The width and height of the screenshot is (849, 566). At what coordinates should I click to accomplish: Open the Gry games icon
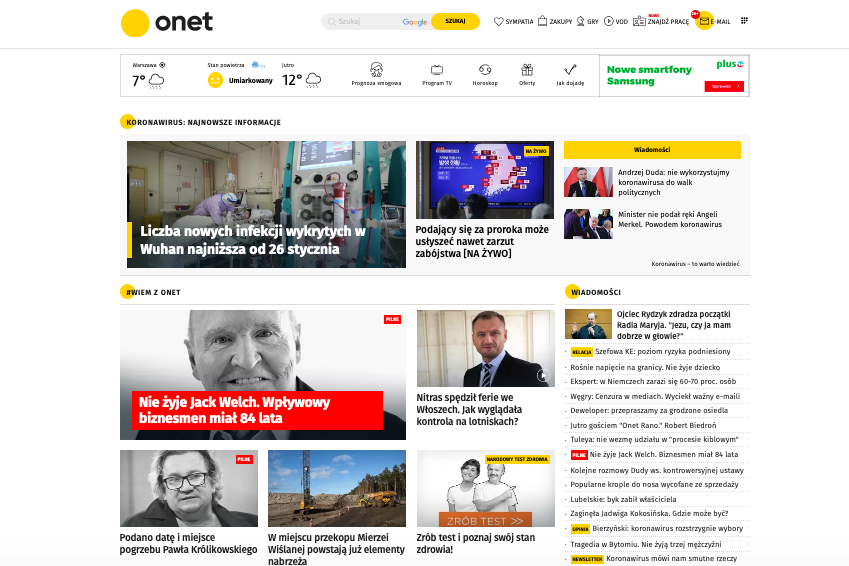(x=580, y=21)
